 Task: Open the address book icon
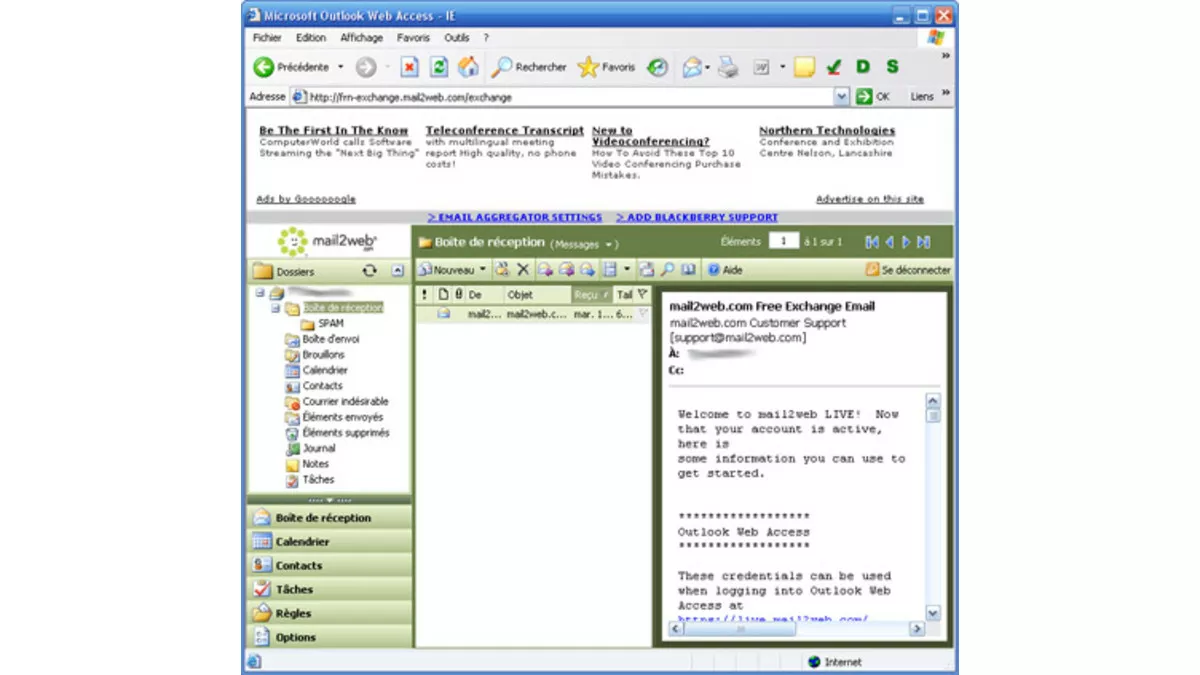pos(689,268)
